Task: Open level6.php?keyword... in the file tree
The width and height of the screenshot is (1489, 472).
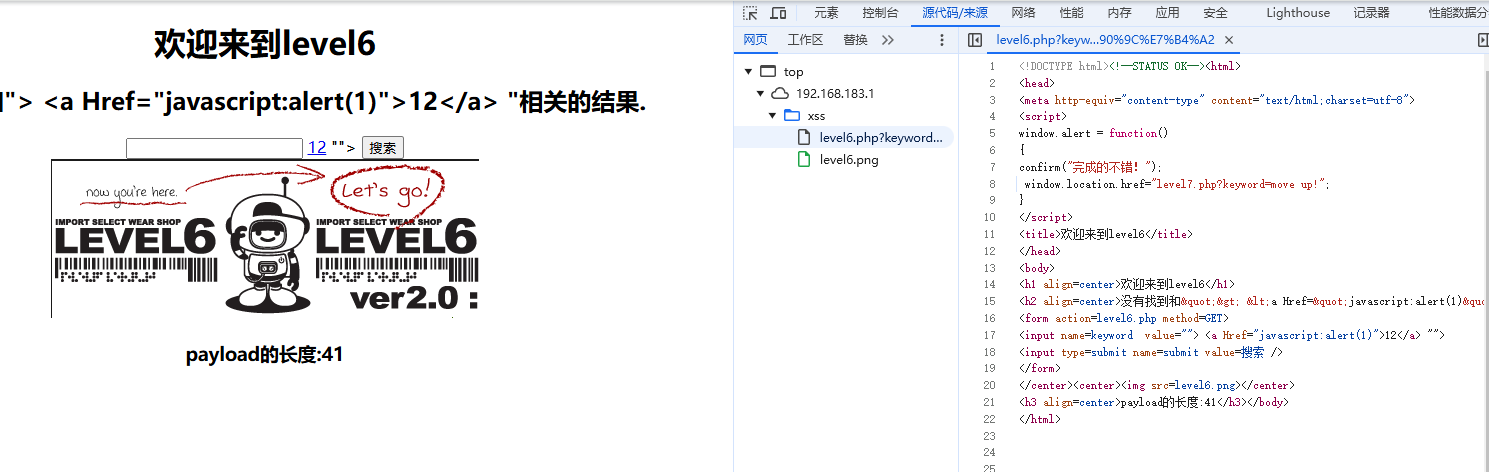Action: pyautogui.click(x=881, y=138)
